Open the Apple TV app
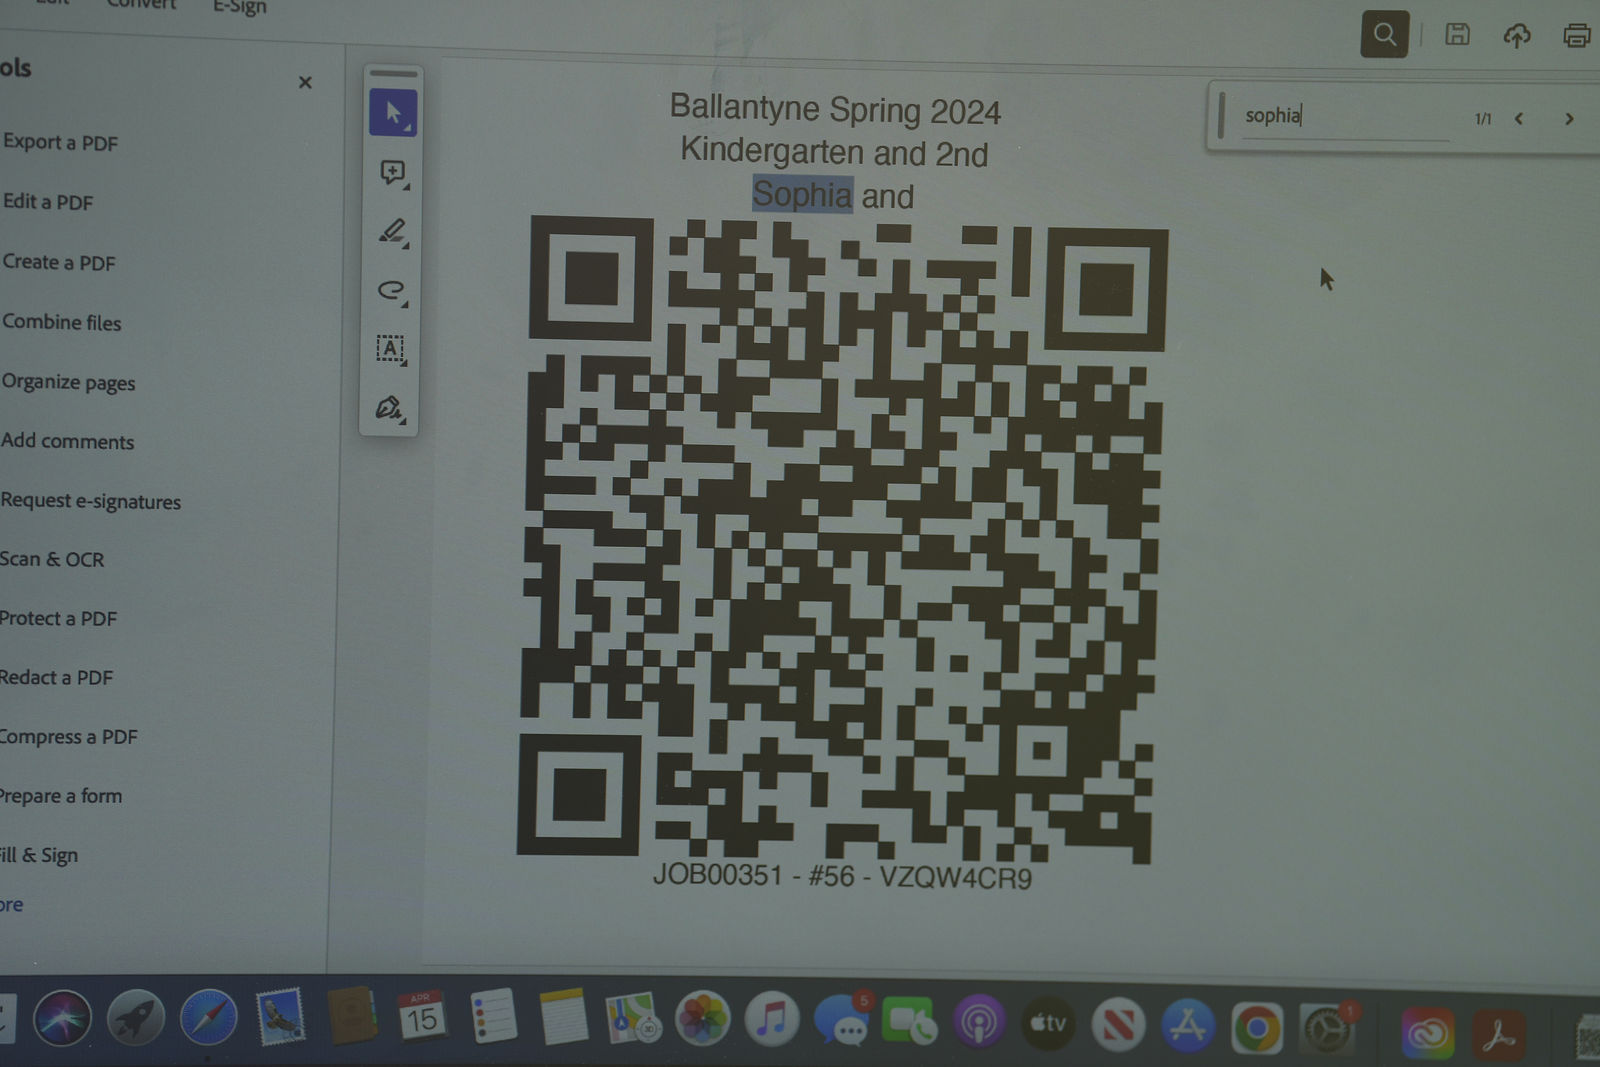The image size is (1600, 1067). click(1048, 1024)
